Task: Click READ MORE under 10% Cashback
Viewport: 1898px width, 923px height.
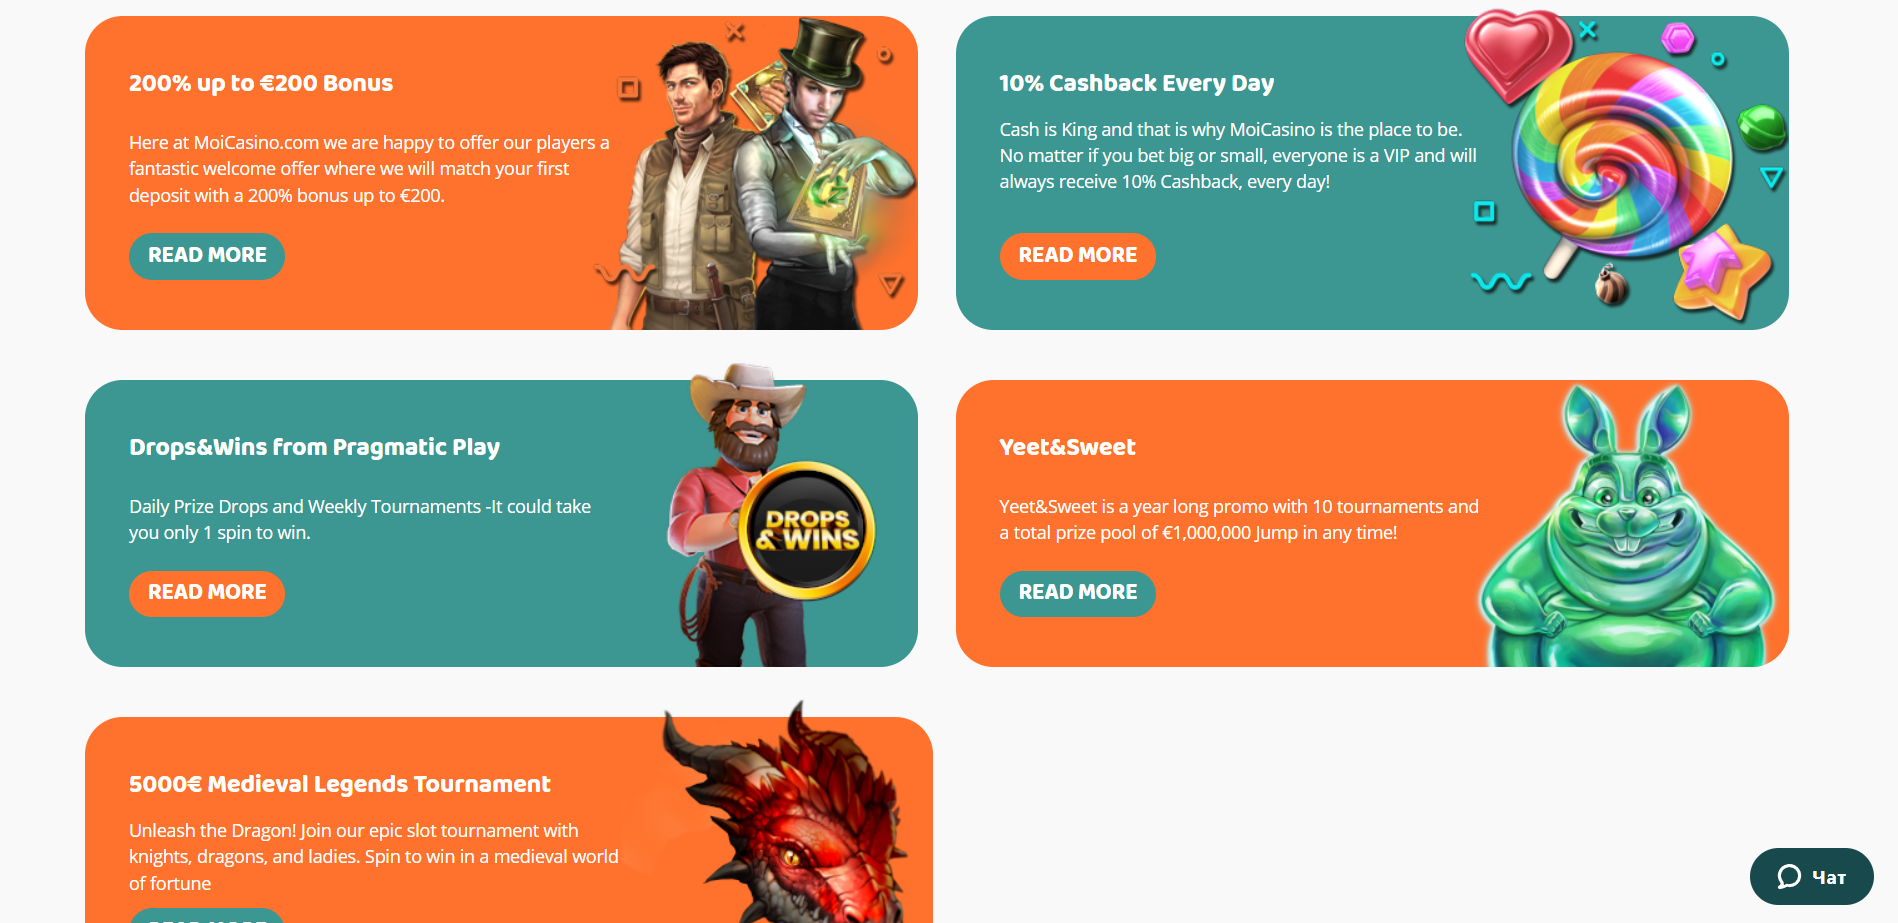Action: coord(1077,256)
